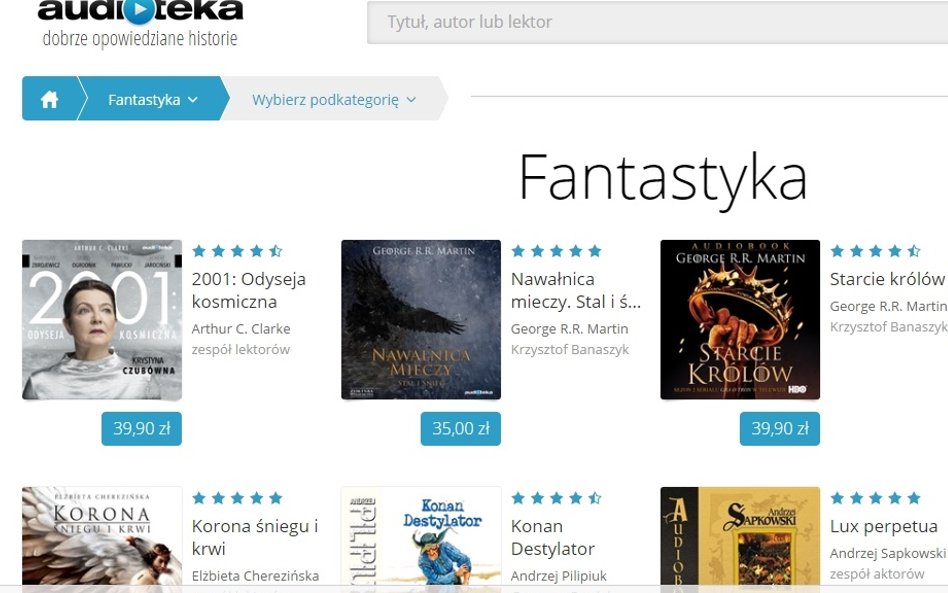Open author link Arthur C. Clarke

coord(241,329)
